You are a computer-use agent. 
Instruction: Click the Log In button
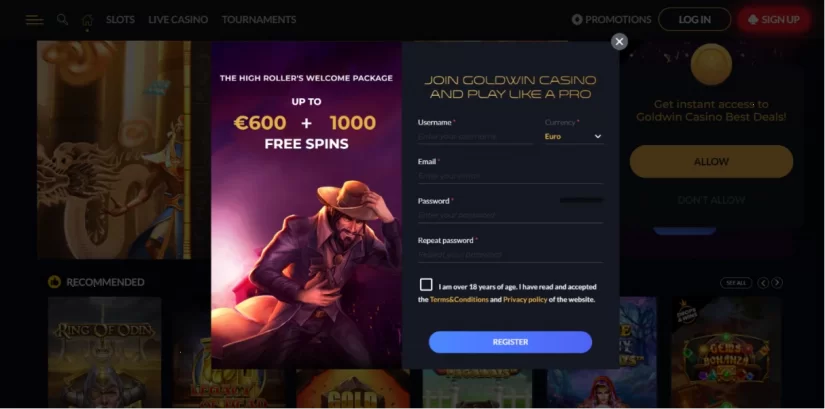click(695, 19)
